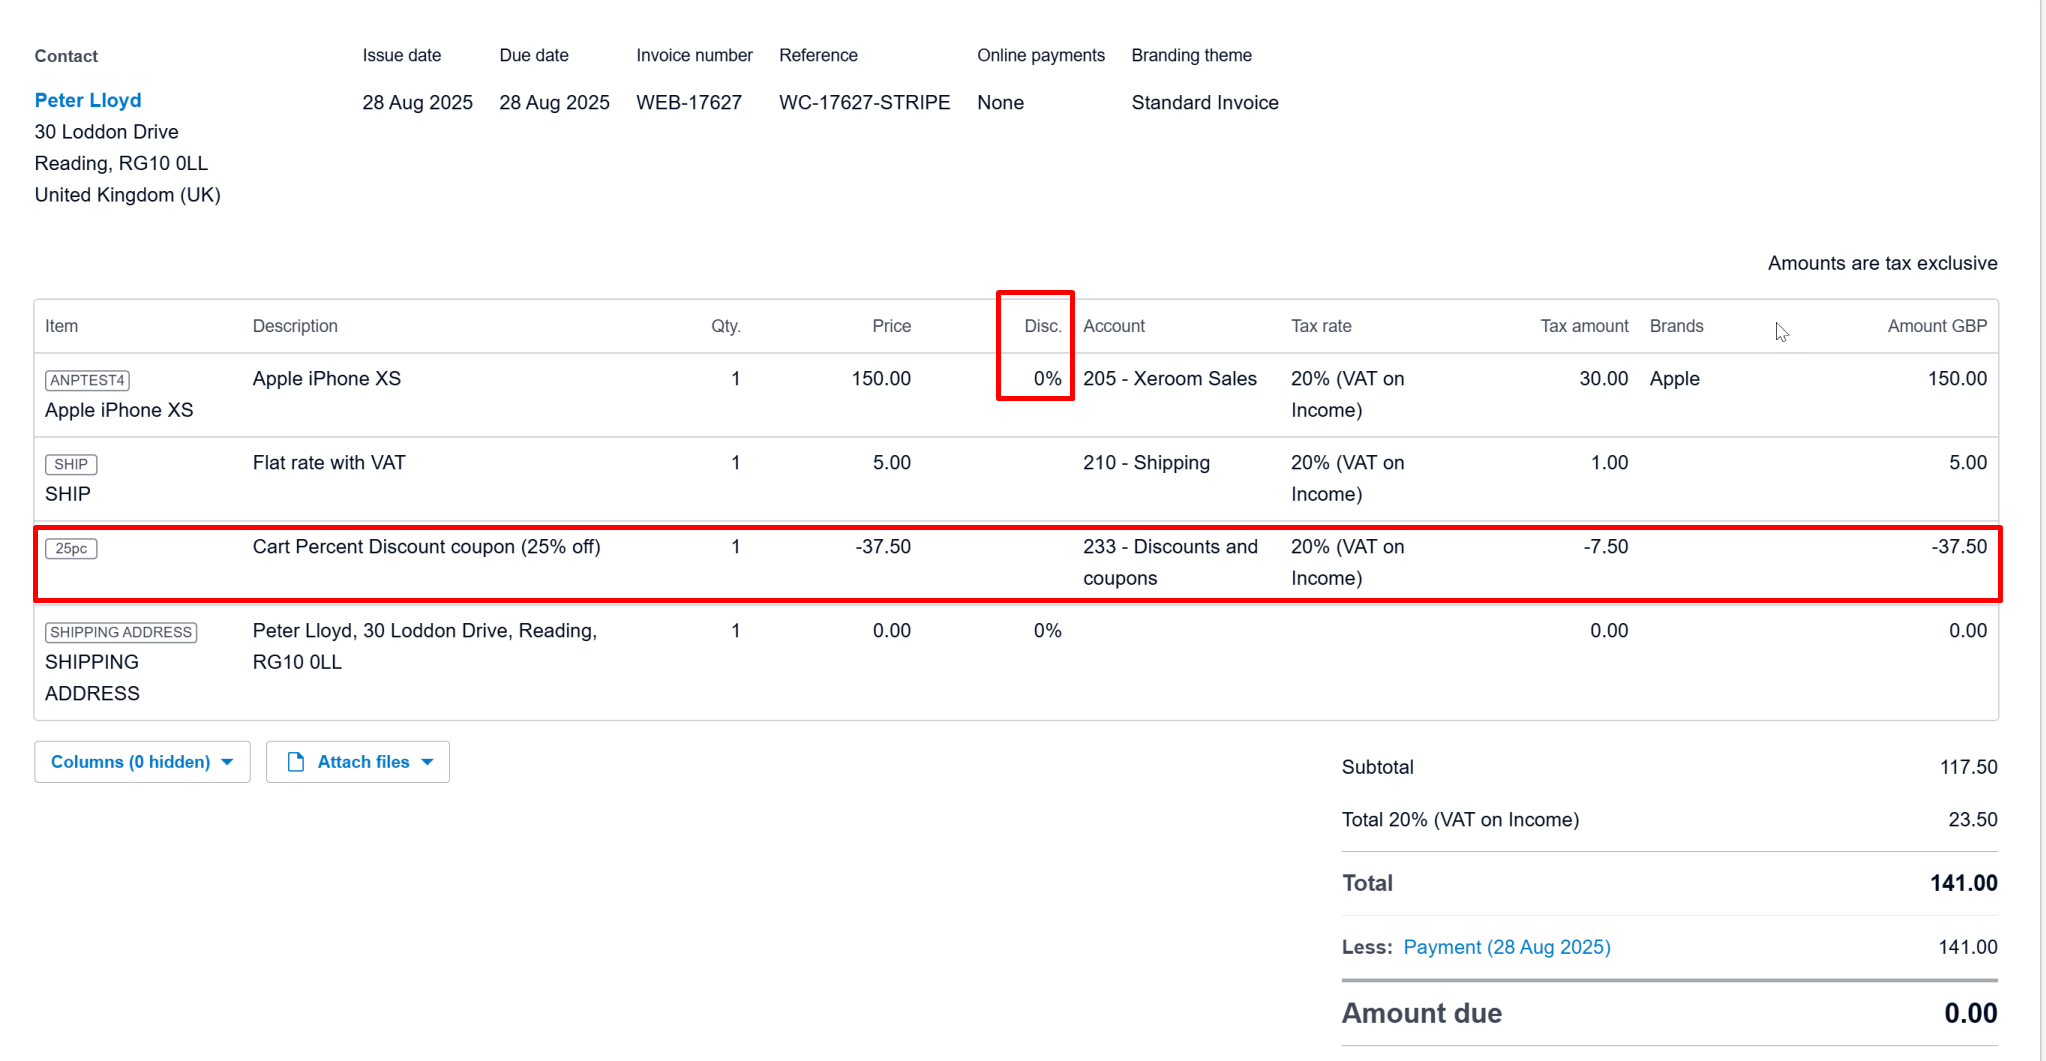2046x1061 pixels.
Task: Click the 25pc coupon item tag
Action: pyautogui.click(x=71, y=548)
